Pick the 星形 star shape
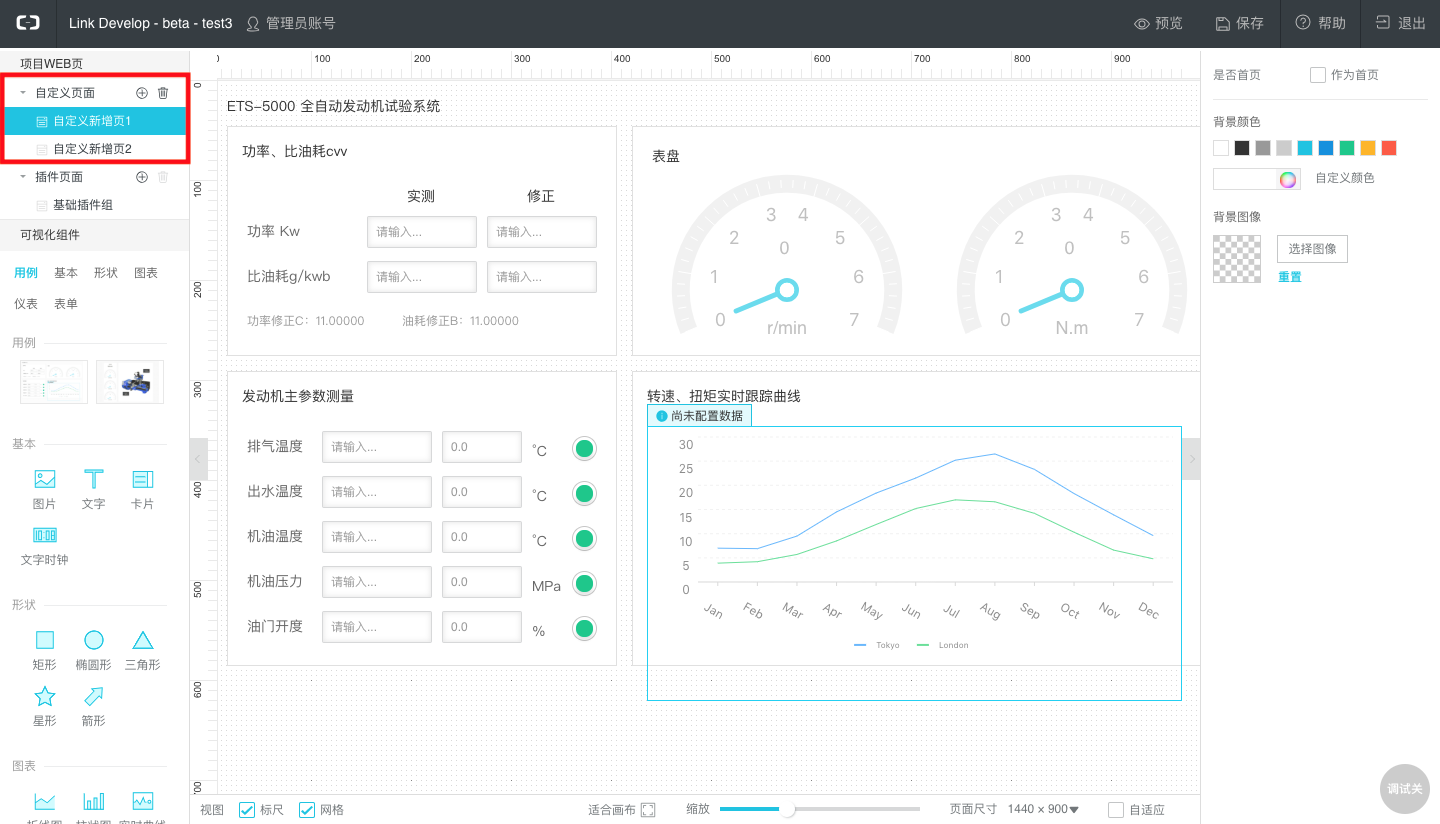Viewport: 1440px width, 824px height. [45, 705]
